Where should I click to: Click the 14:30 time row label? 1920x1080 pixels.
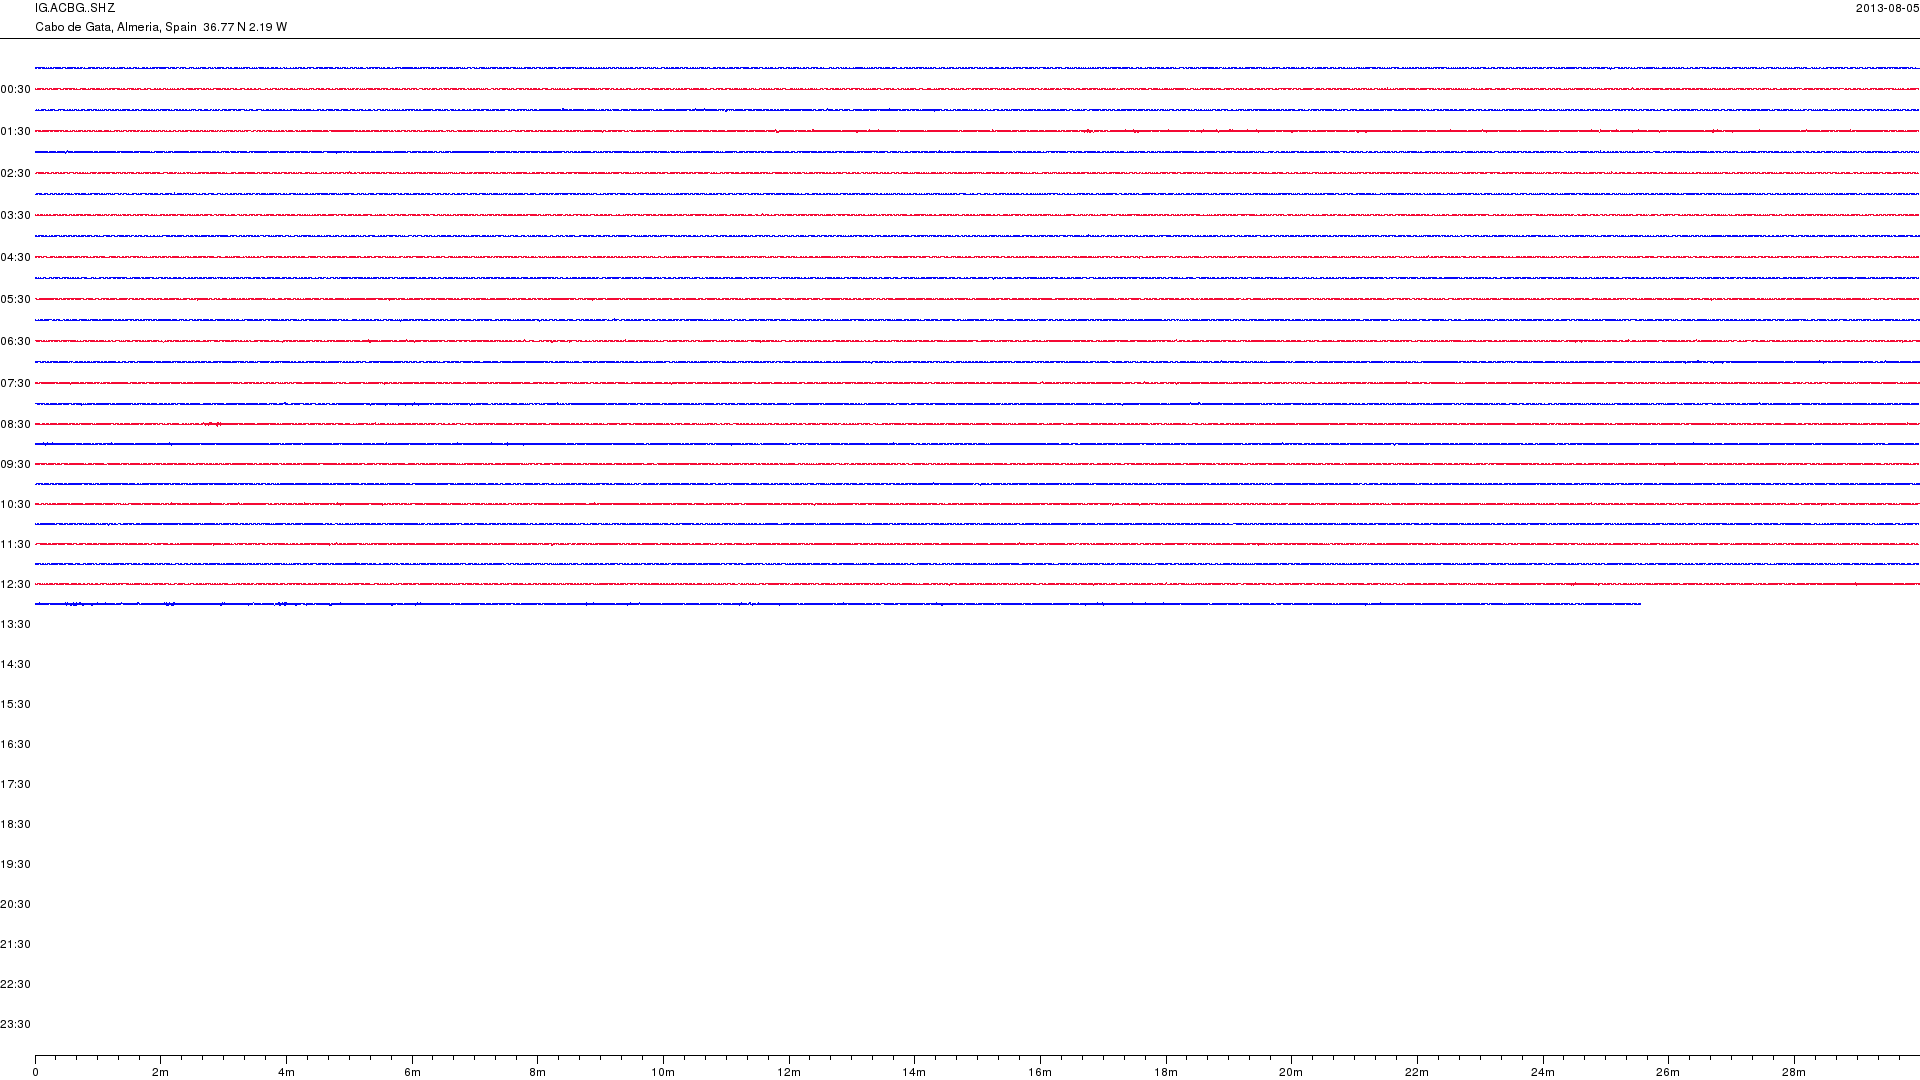(16, 665)
